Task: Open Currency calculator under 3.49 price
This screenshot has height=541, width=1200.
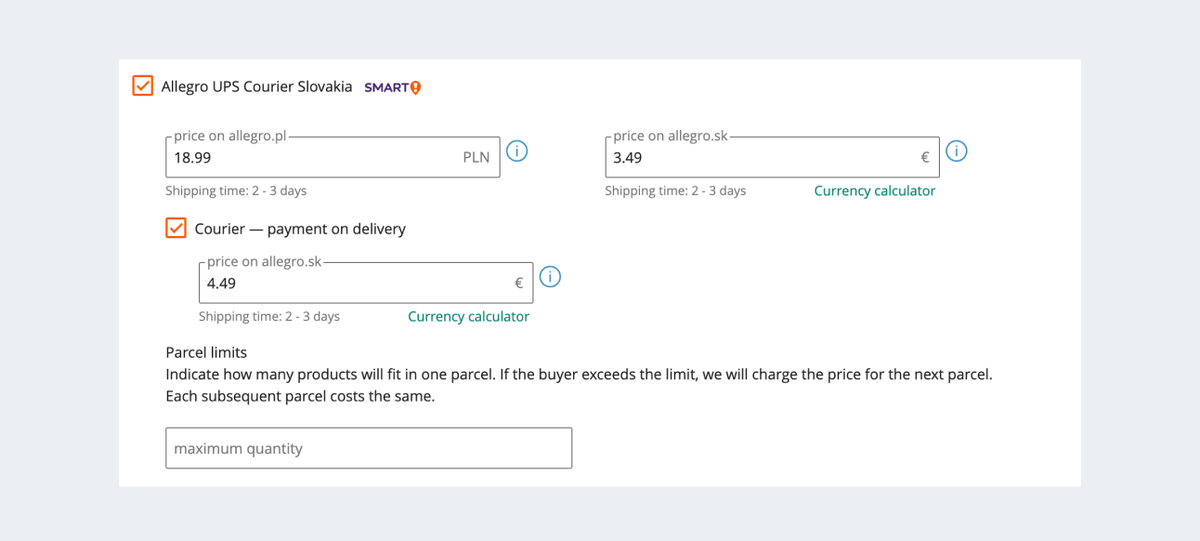Action: 875,191
